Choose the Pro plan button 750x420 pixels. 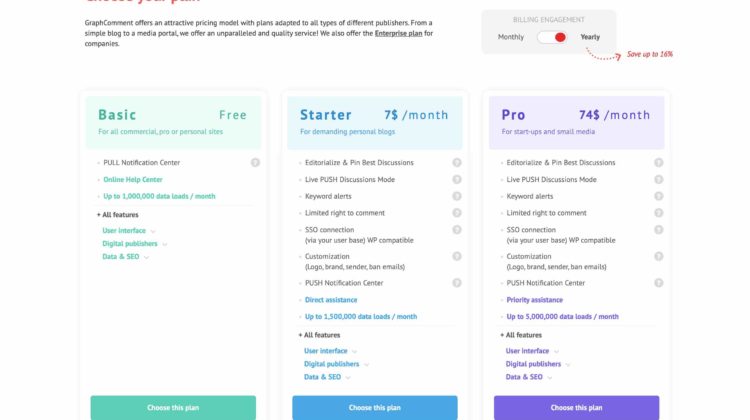pyautogui.click(x=576, y=408)
